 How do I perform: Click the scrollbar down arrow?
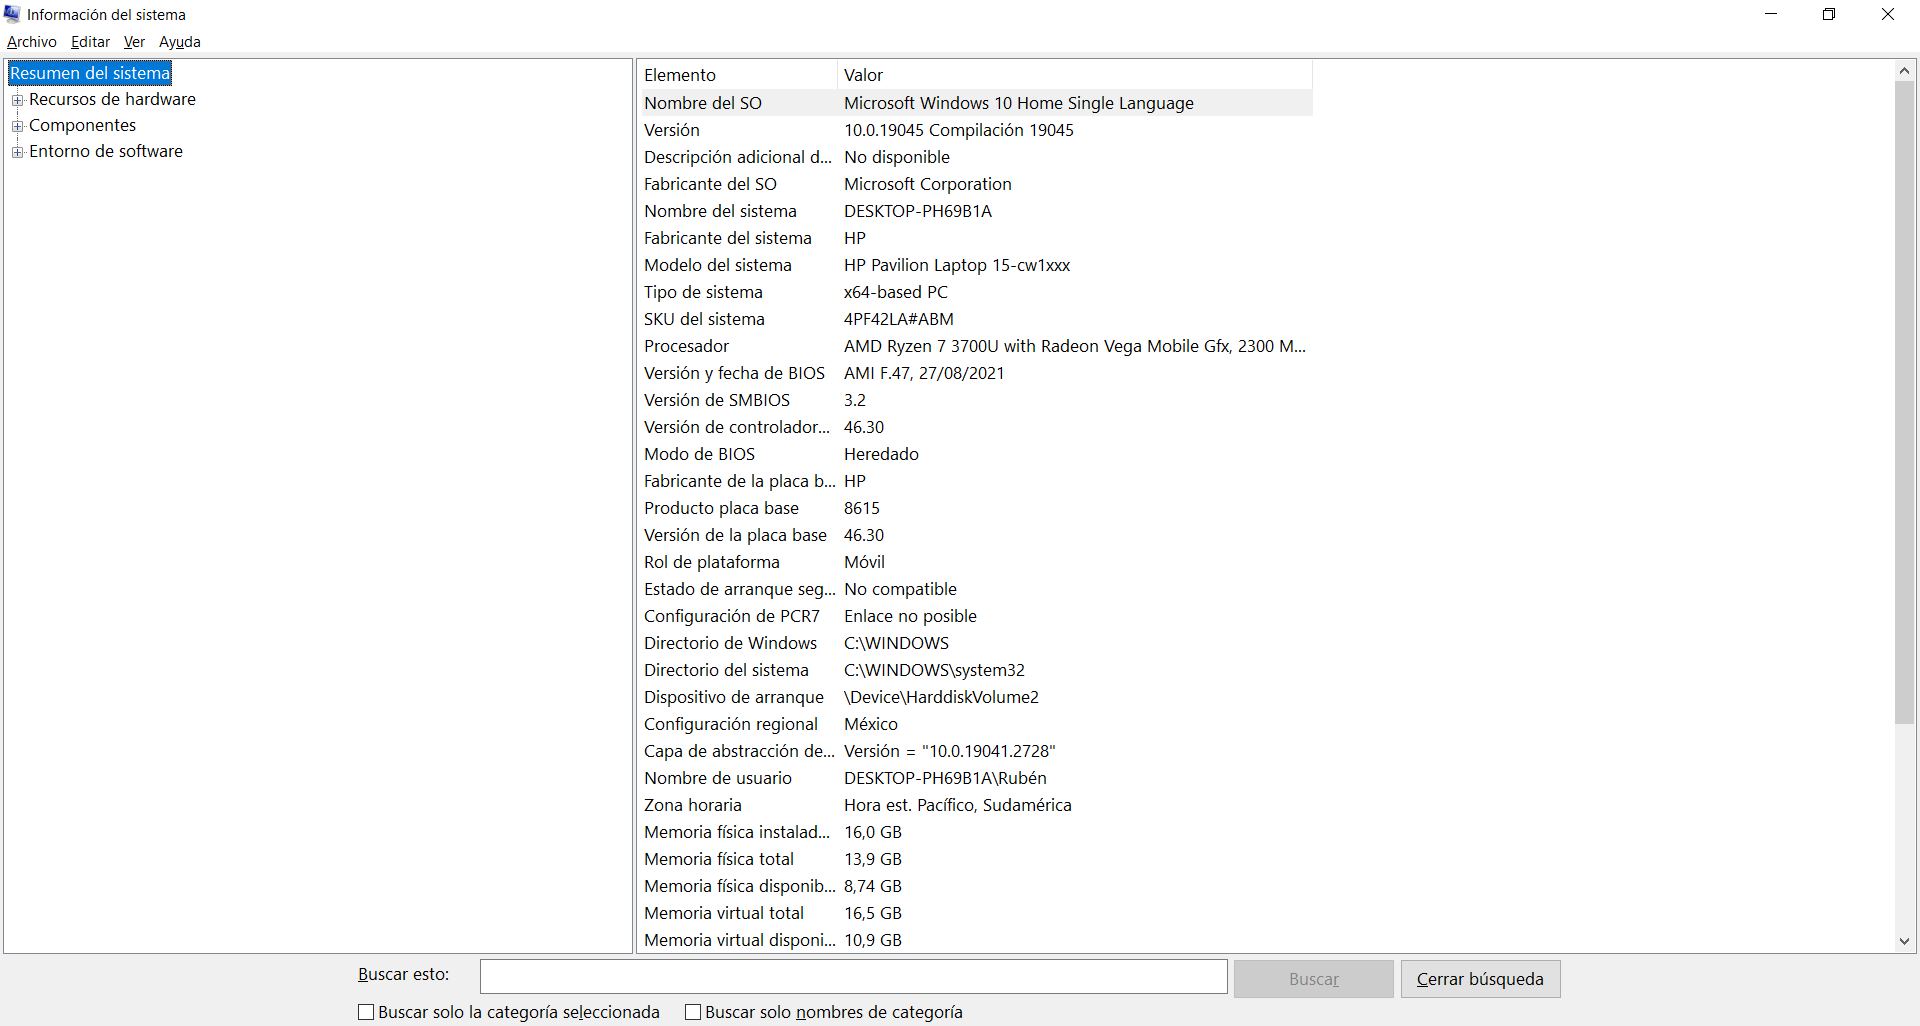[x=1904, y=941]
